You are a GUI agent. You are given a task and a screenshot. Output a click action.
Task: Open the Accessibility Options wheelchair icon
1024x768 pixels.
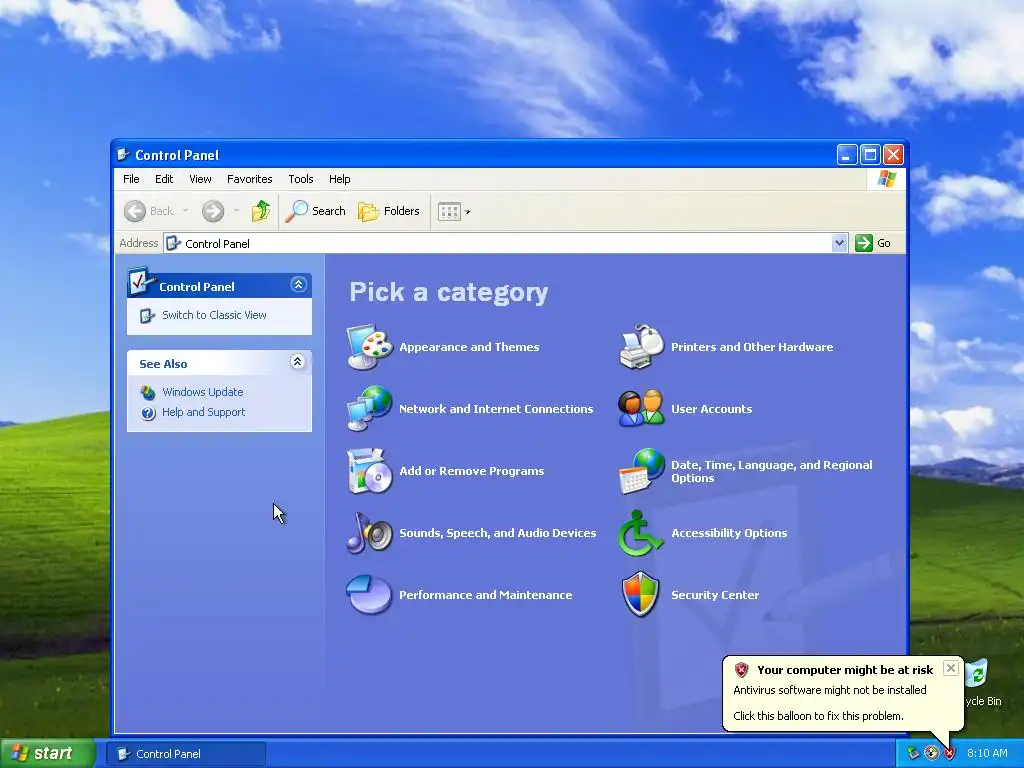[x=640, y=533]
